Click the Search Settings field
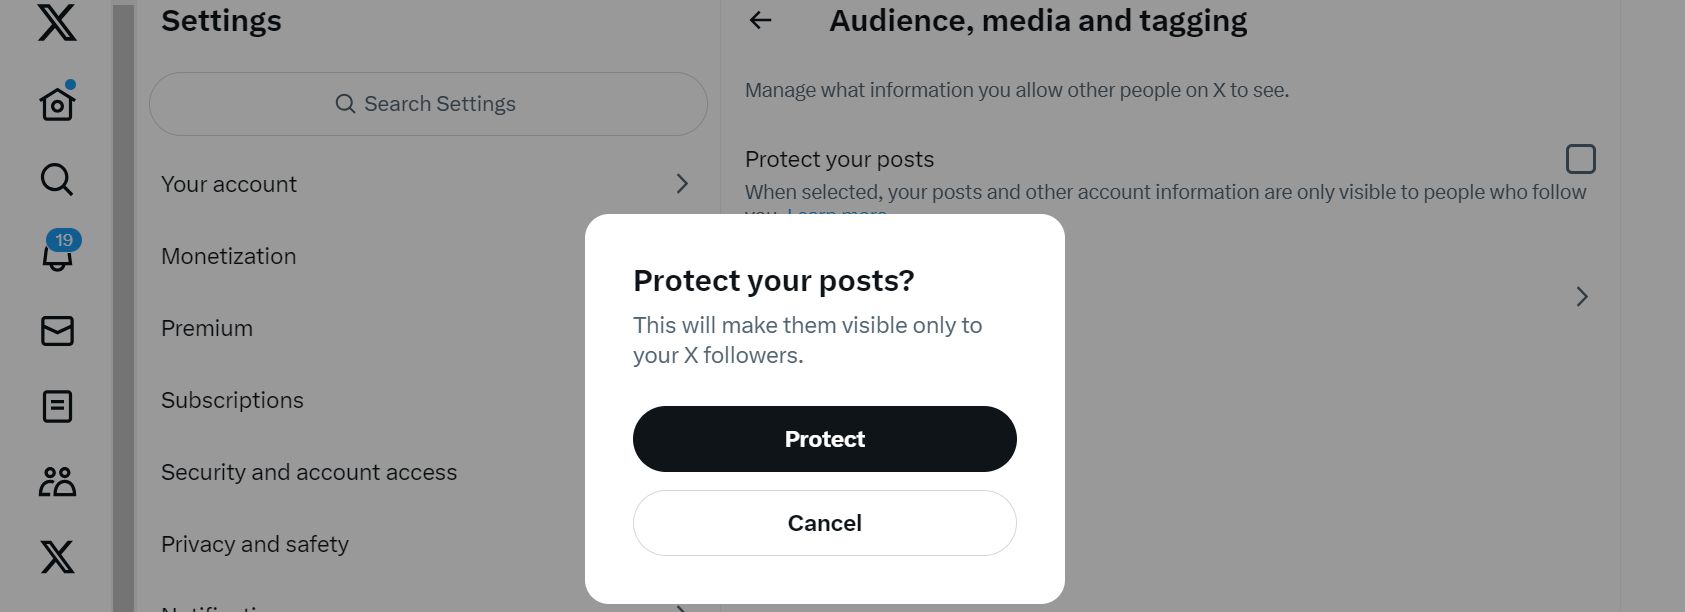This screenshot has width=1685, height=612. 428,103
